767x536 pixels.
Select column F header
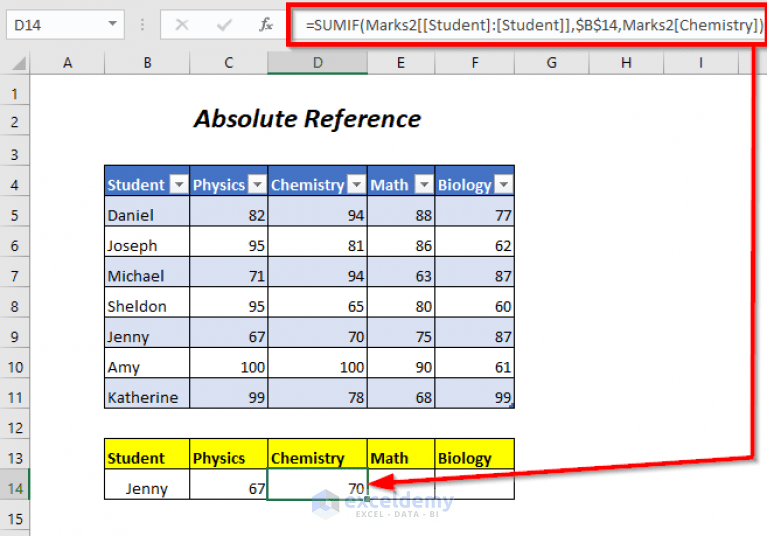coord(474,63)
